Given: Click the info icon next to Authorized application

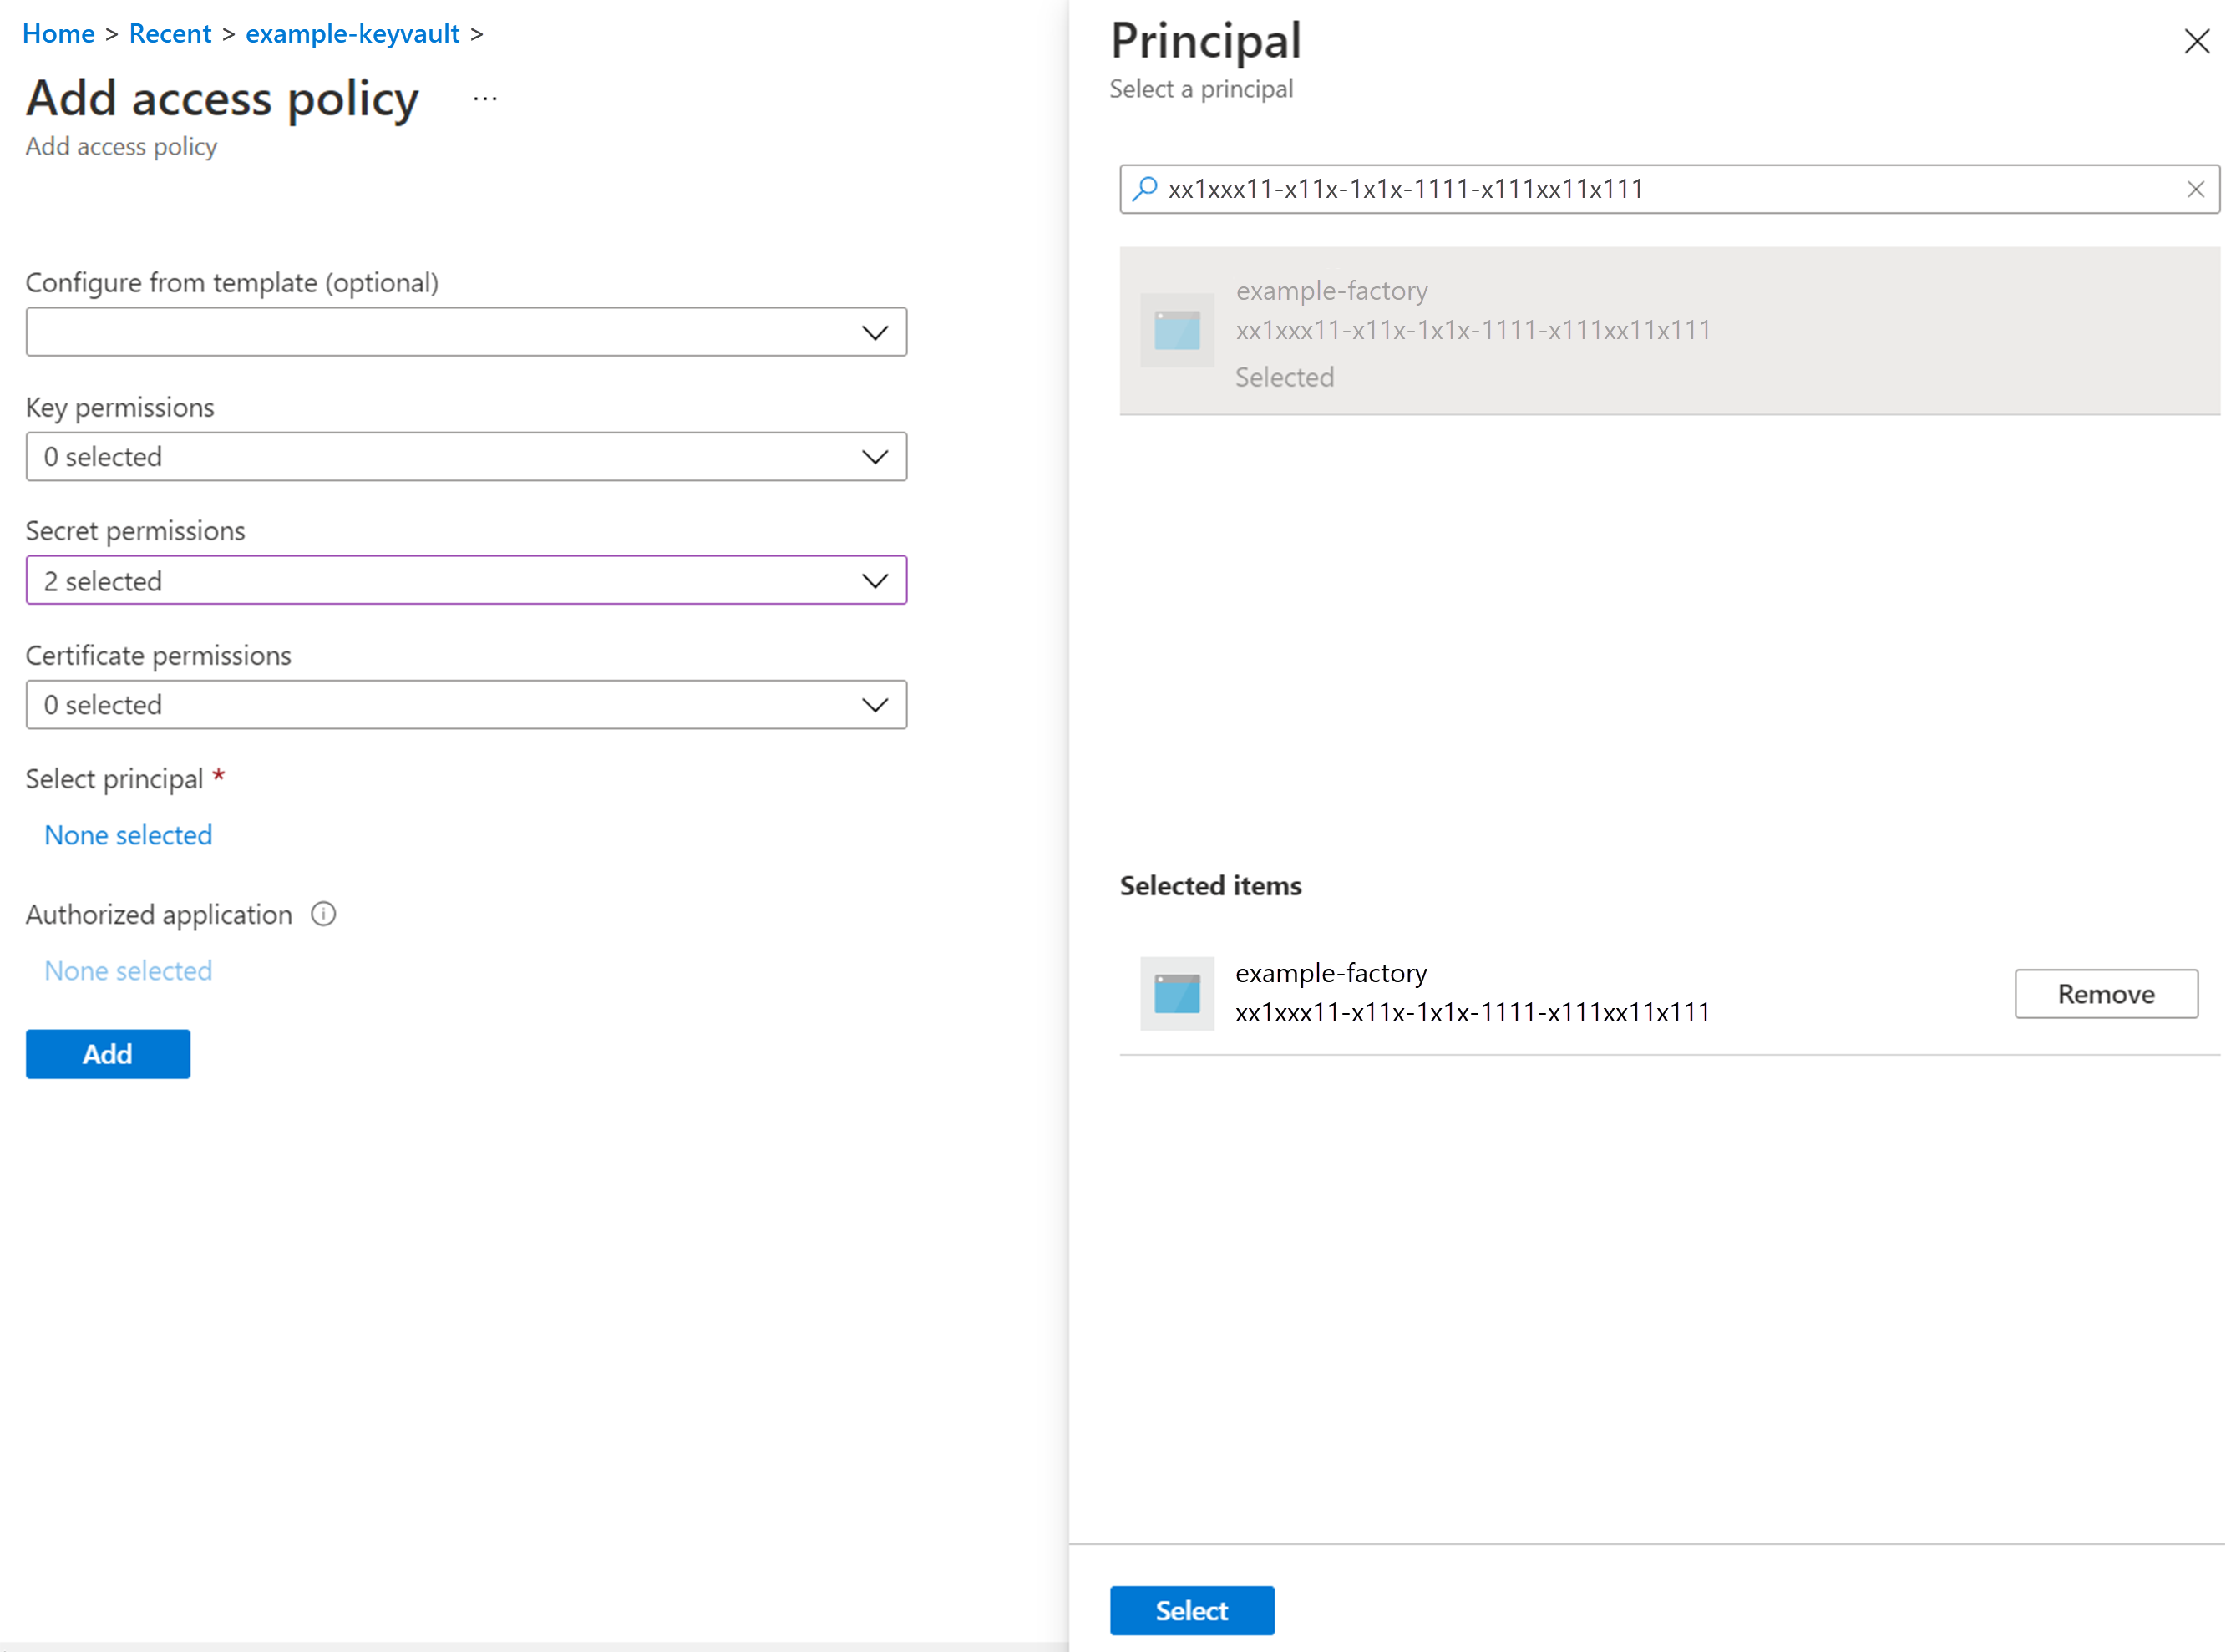Looking at the screenshot, I should coord(323,914).
